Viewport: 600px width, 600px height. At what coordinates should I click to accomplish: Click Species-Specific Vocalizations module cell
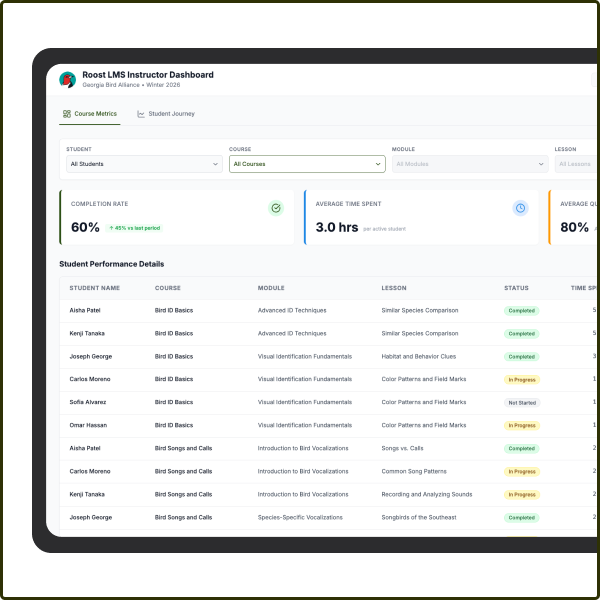coord(300,517)
